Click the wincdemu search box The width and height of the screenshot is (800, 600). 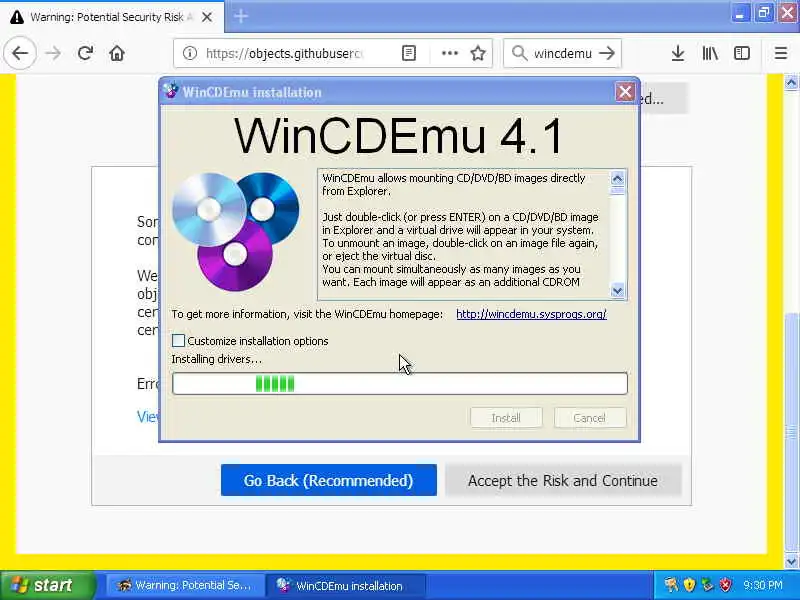(563, 54)
